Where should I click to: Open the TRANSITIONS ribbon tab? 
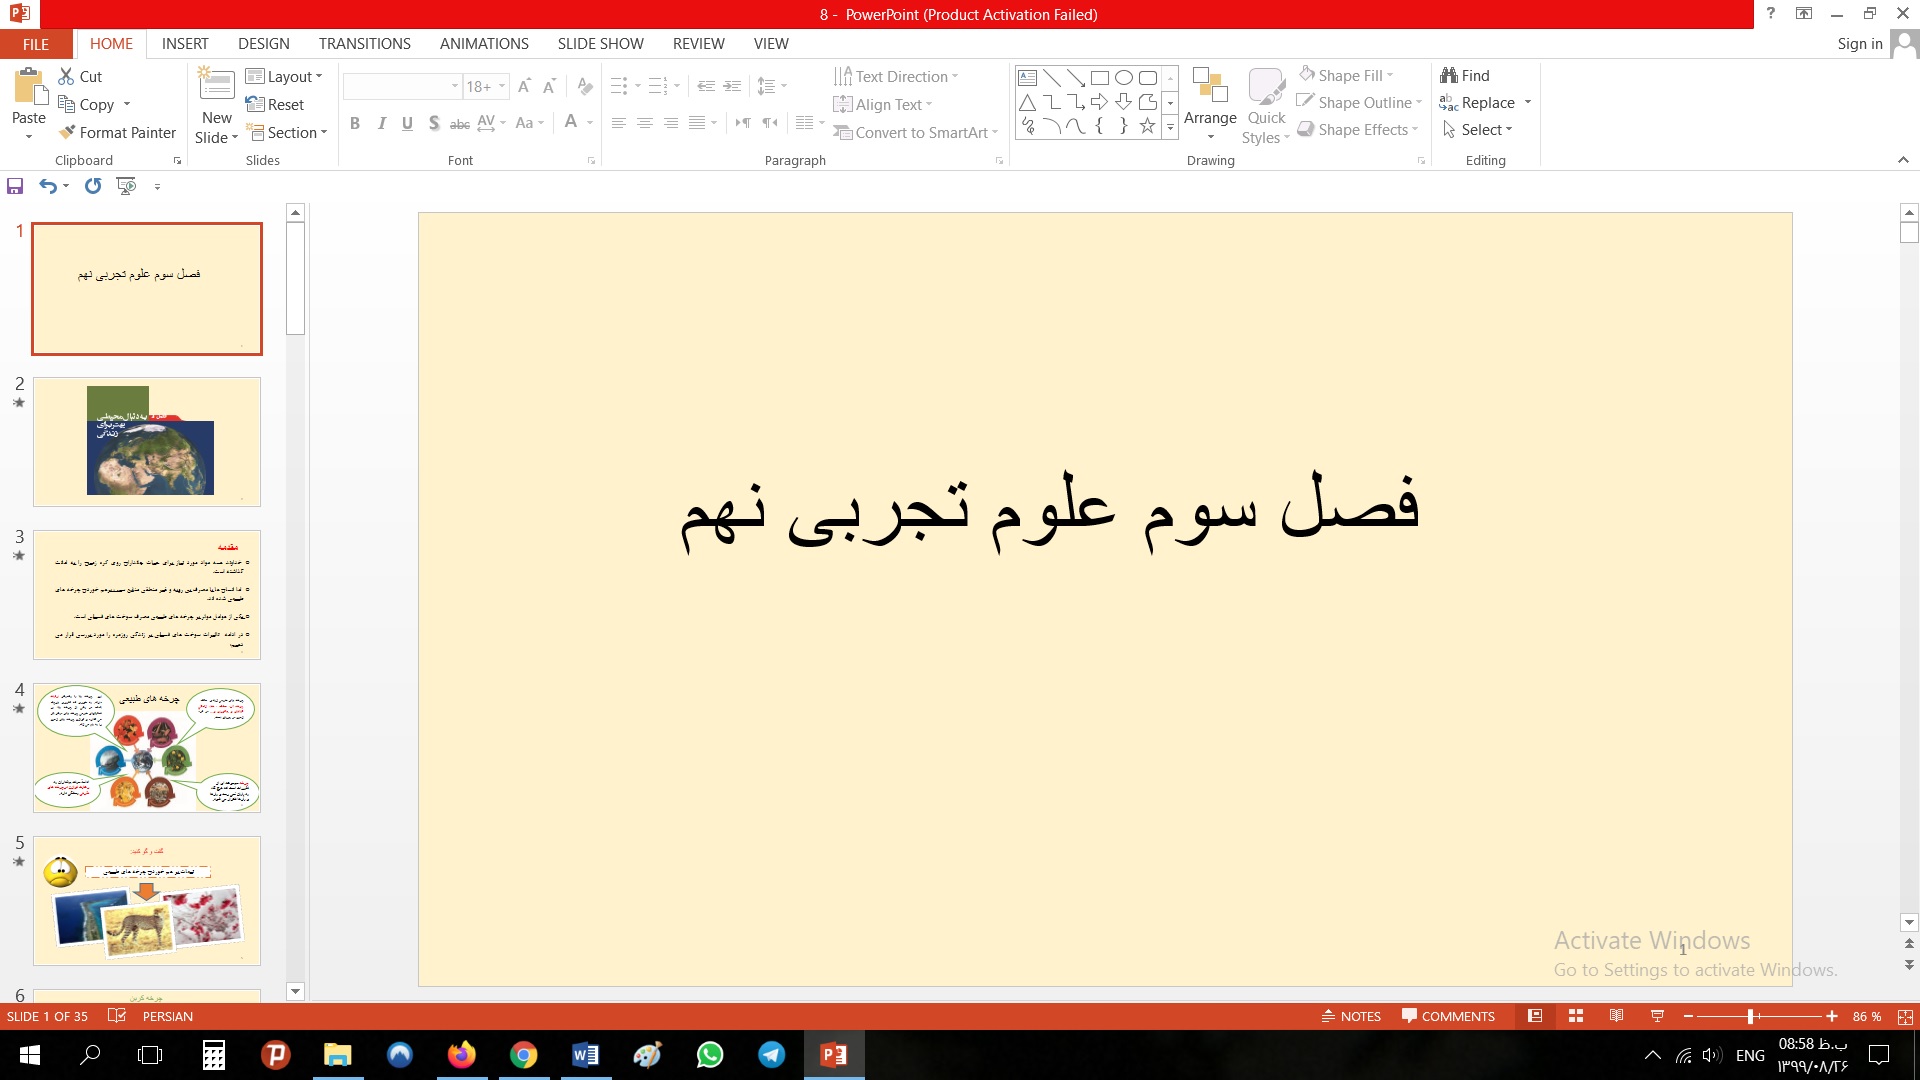[364, 44]
